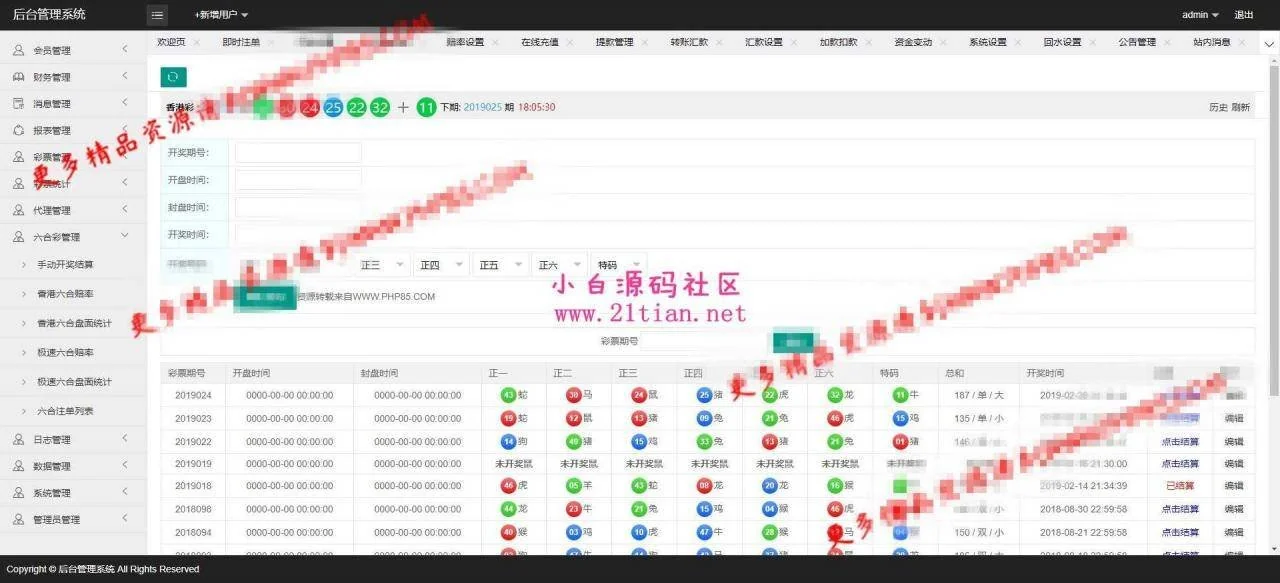The width and height of the screenshot is (1280, 583).
Task: Collapse the 六合彩管理 sidebar section
Action: click(124, 237)
